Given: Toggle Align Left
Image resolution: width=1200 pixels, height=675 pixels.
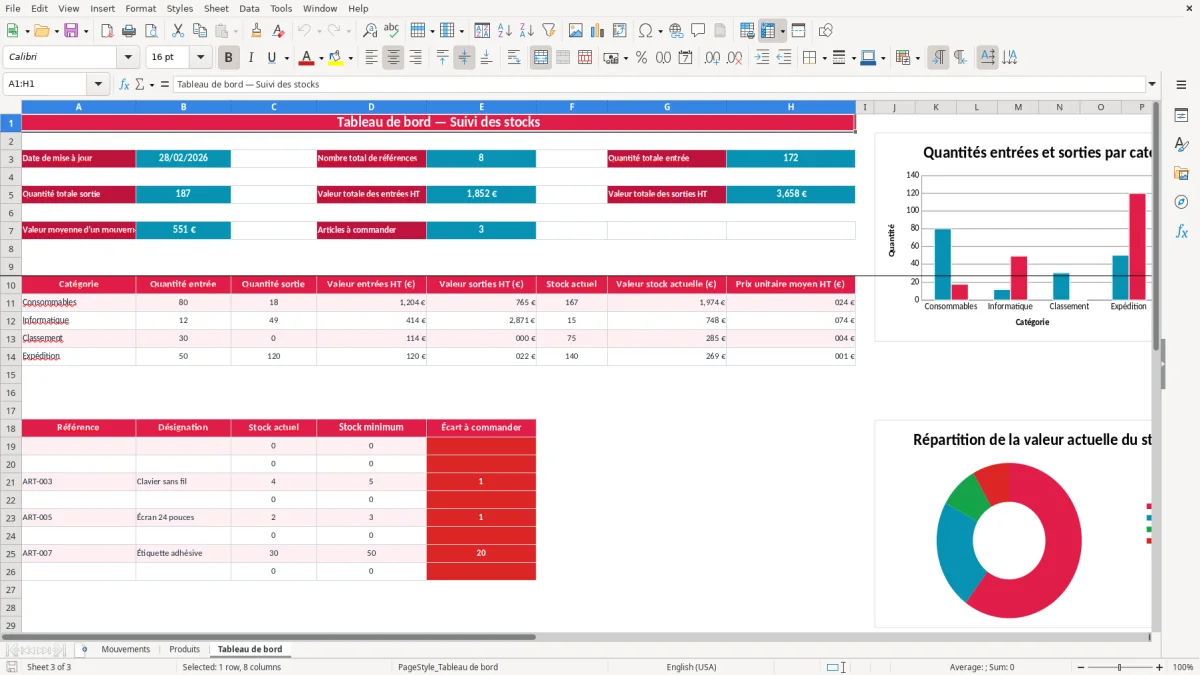Looking at the screenshot, I should click(371, 58).
